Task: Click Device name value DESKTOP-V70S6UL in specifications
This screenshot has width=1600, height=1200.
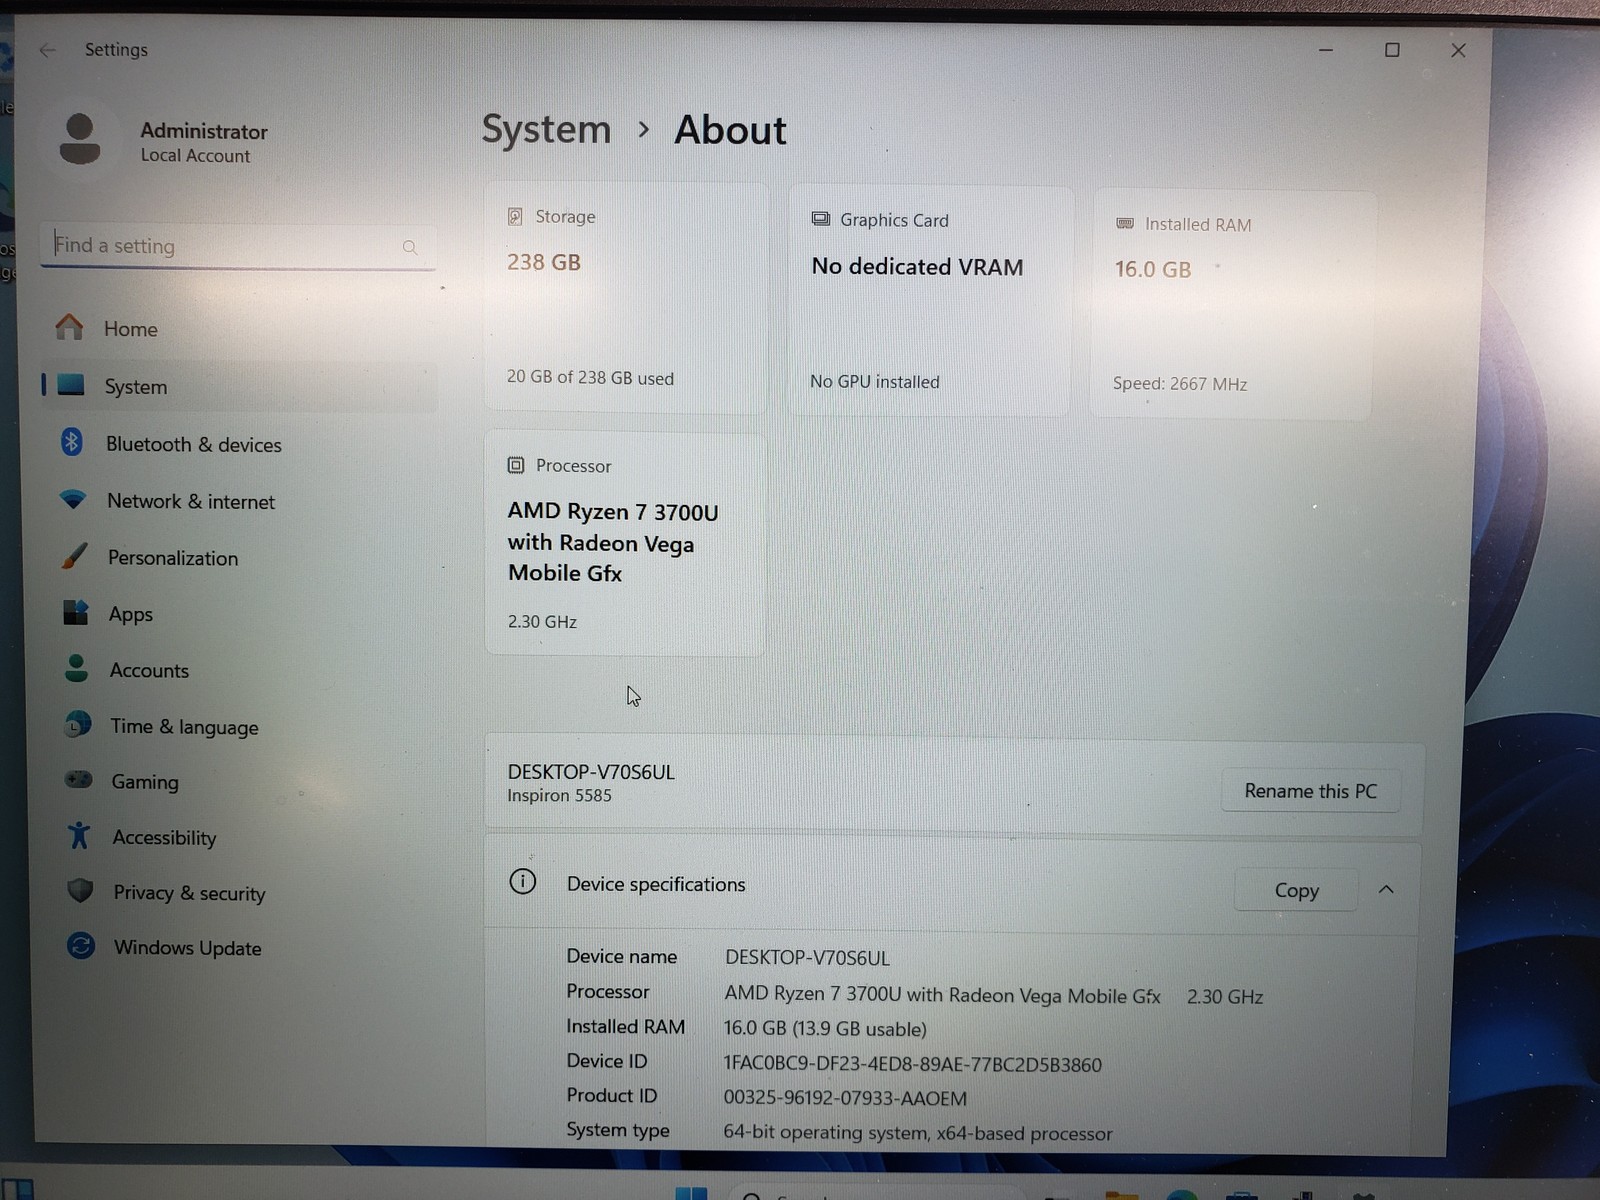Action: pyautogui.click(x=807, y=958)
